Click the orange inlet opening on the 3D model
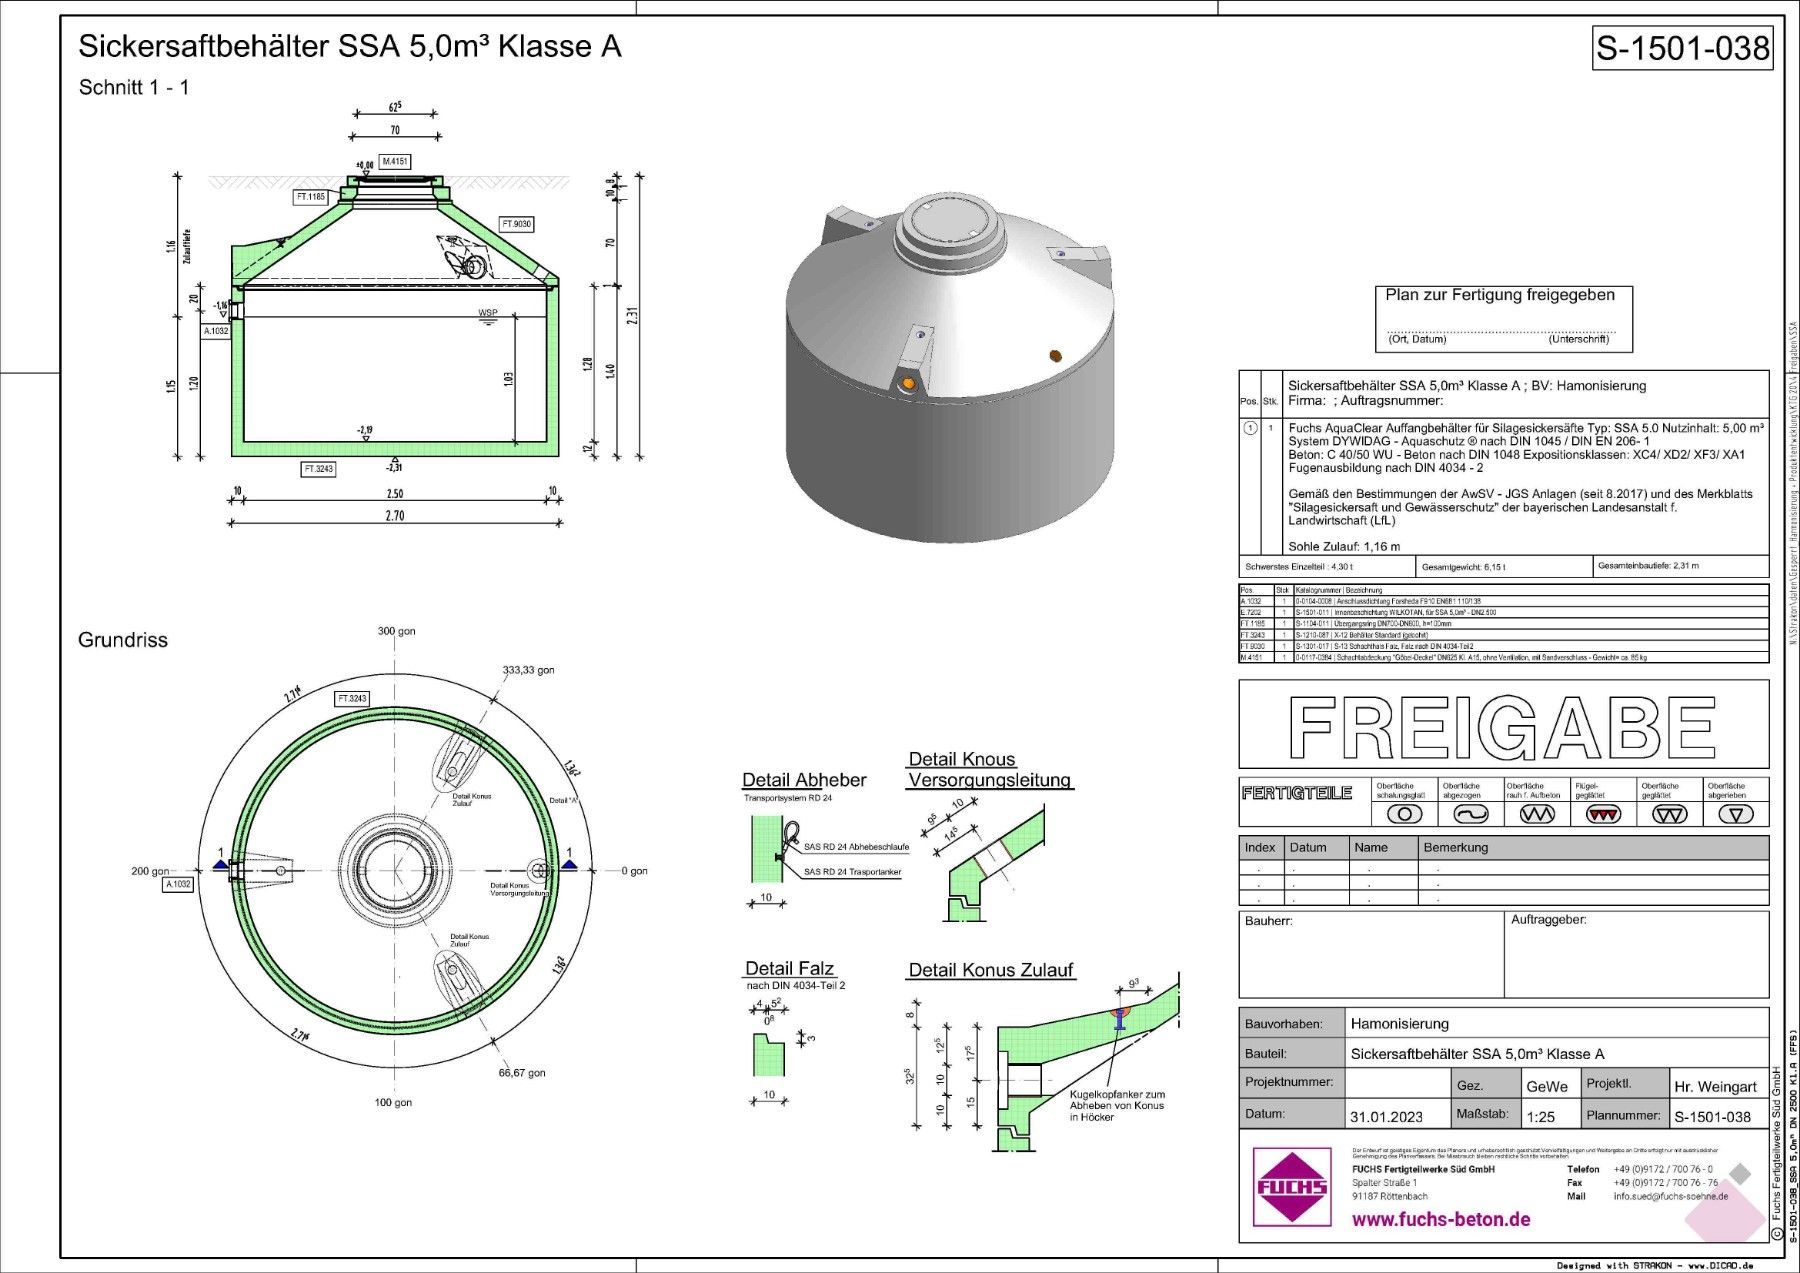 (x=908, y=384)
